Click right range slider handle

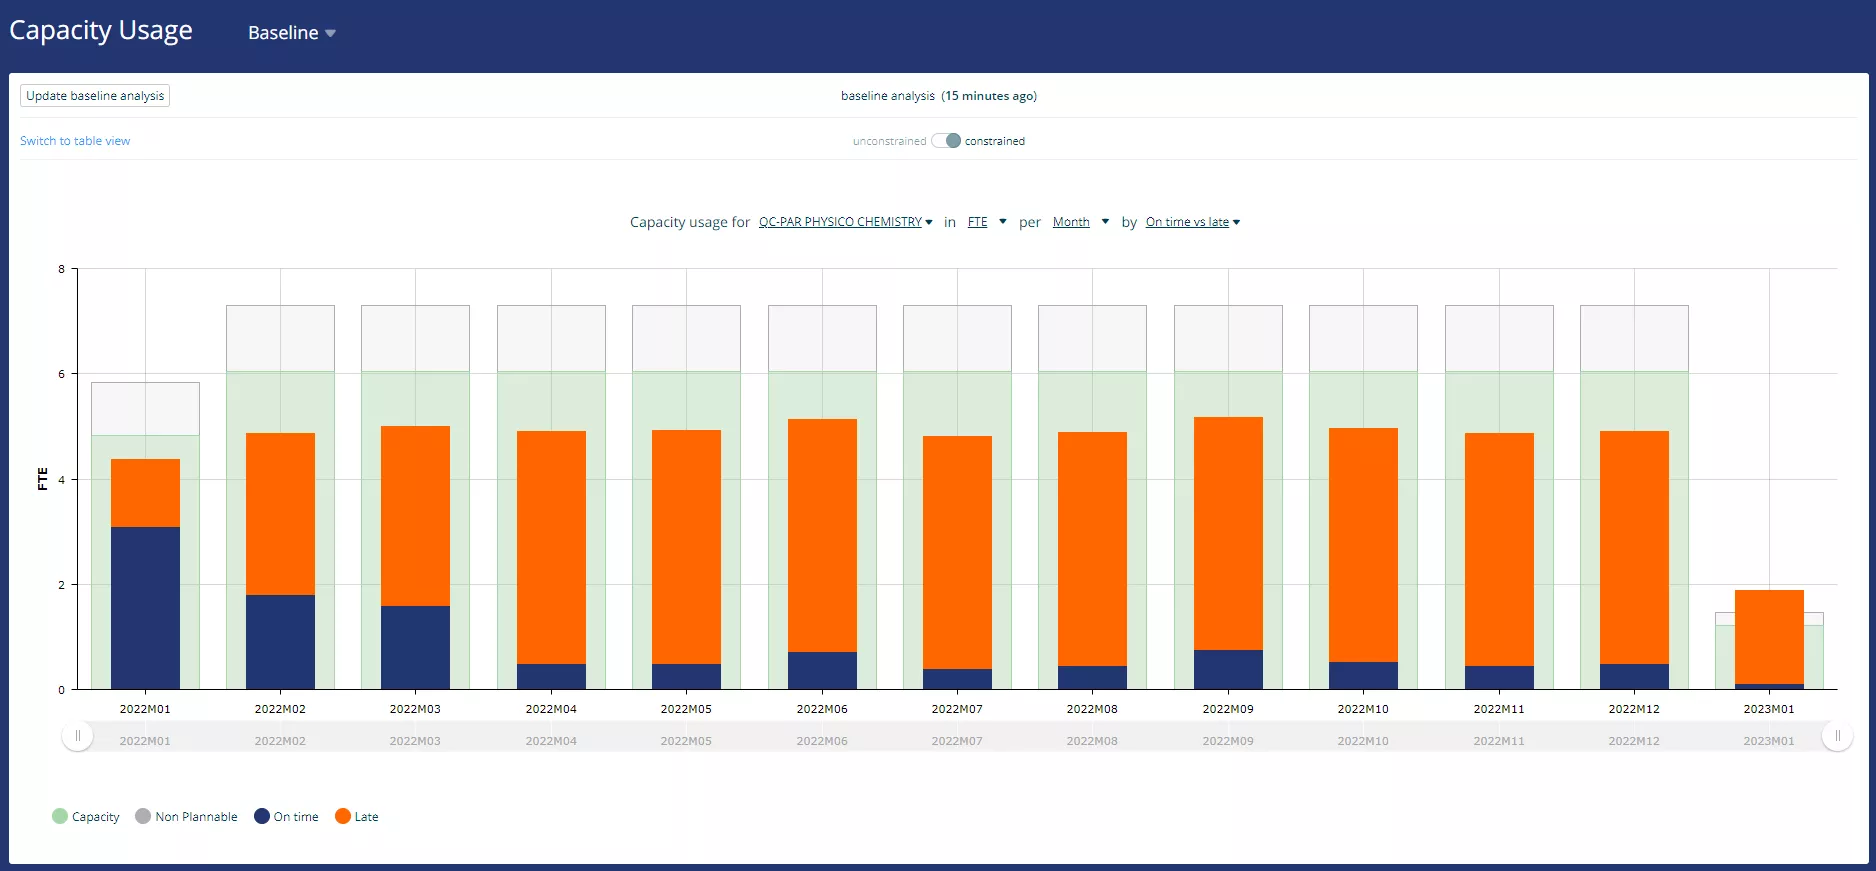click(1837, 736)
